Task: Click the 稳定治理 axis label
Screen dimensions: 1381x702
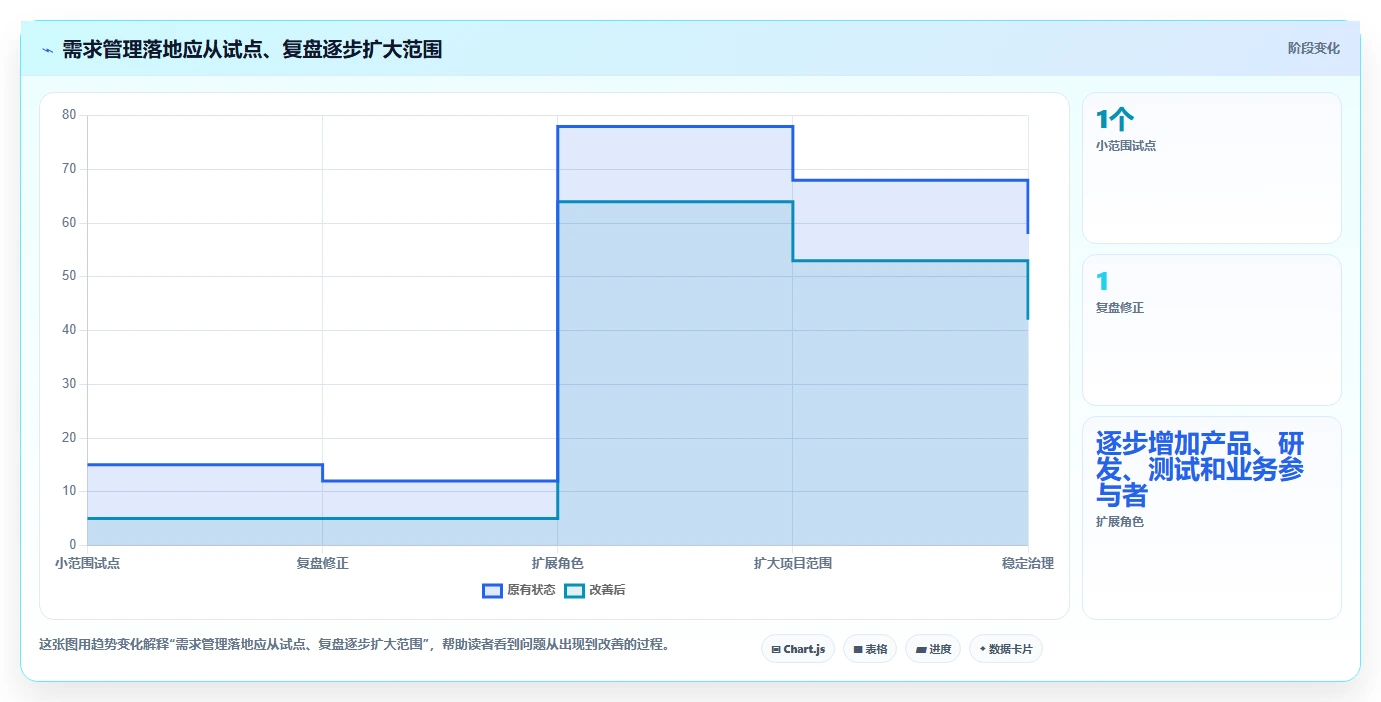Action: (1028, 563)
